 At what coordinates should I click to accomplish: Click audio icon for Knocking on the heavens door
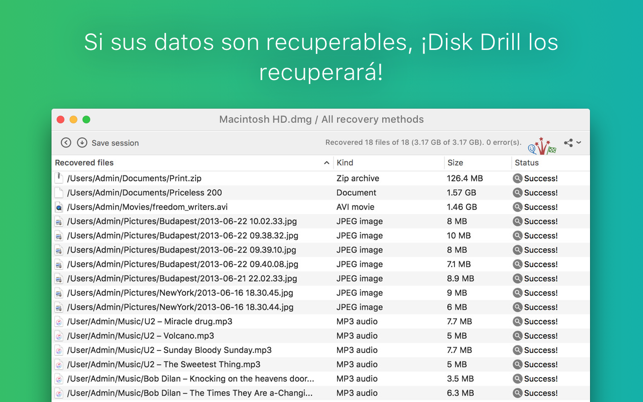tap(59, 379)
